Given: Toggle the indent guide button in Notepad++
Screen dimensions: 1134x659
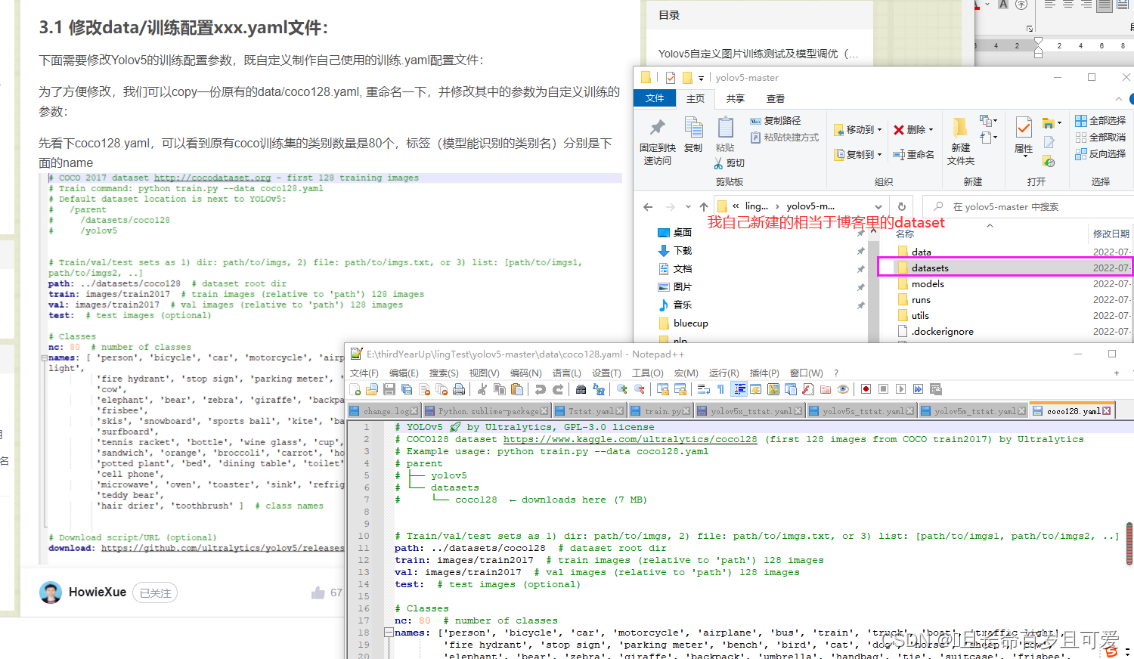Looking at the screenshot, I should (739, 390).
